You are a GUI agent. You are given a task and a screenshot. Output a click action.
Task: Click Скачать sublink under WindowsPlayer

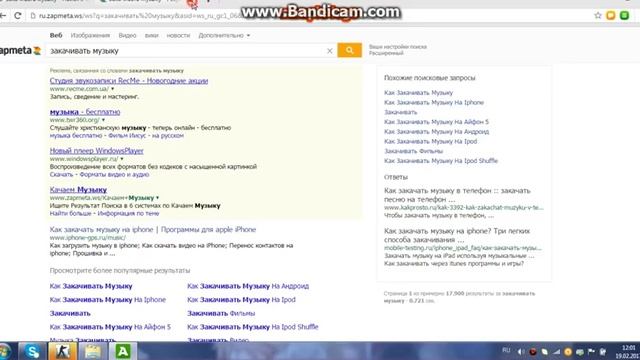61,174
